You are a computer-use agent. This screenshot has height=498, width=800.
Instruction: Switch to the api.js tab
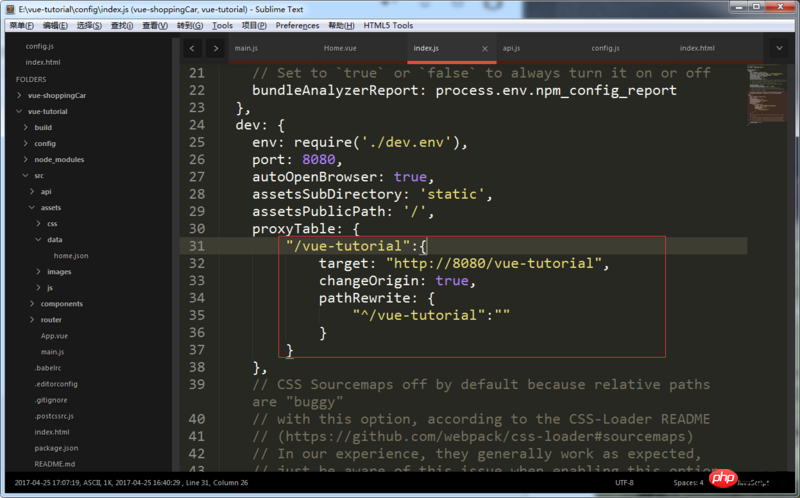511,48
